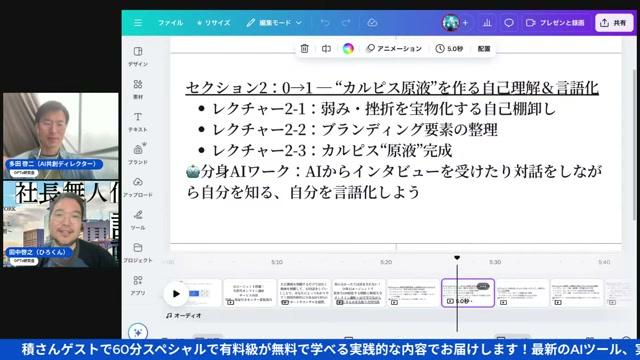Click the magic assistant sparkle button
Image resolution: width=640 pixels, height=360 pixels.
point(138,332)
